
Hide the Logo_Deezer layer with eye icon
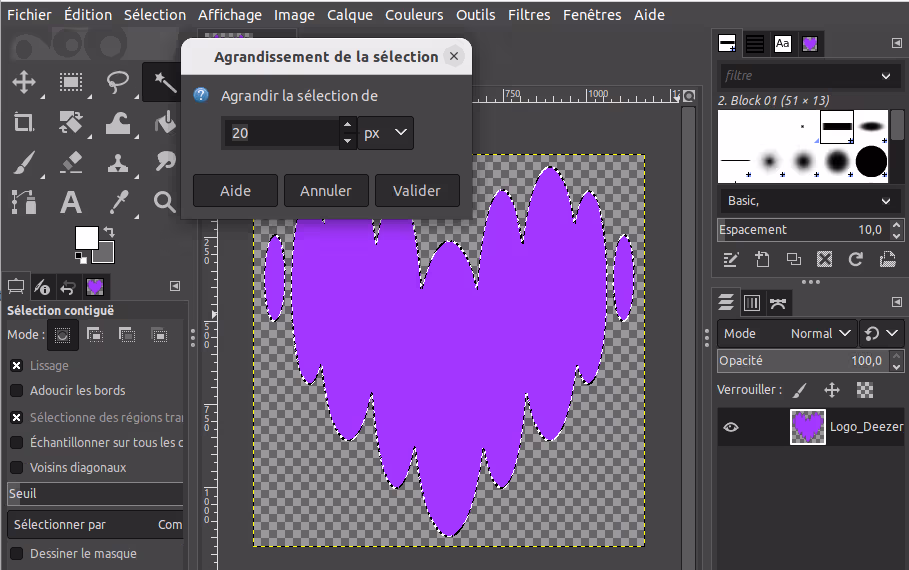click(x=732, y=427)
